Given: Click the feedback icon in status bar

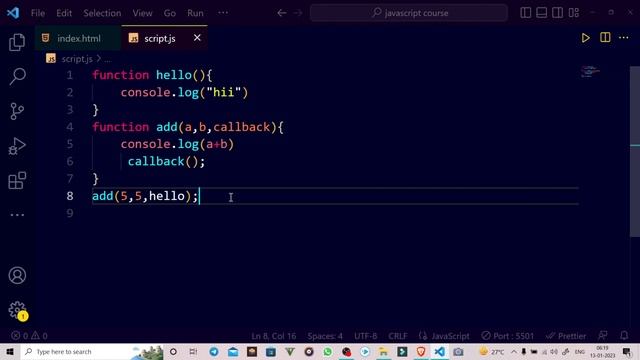Looking at the screenshot, I should (x=602, y=336).
